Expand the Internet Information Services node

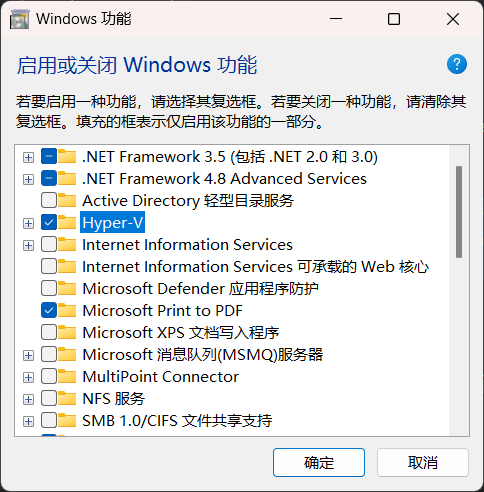pos(28,245)
